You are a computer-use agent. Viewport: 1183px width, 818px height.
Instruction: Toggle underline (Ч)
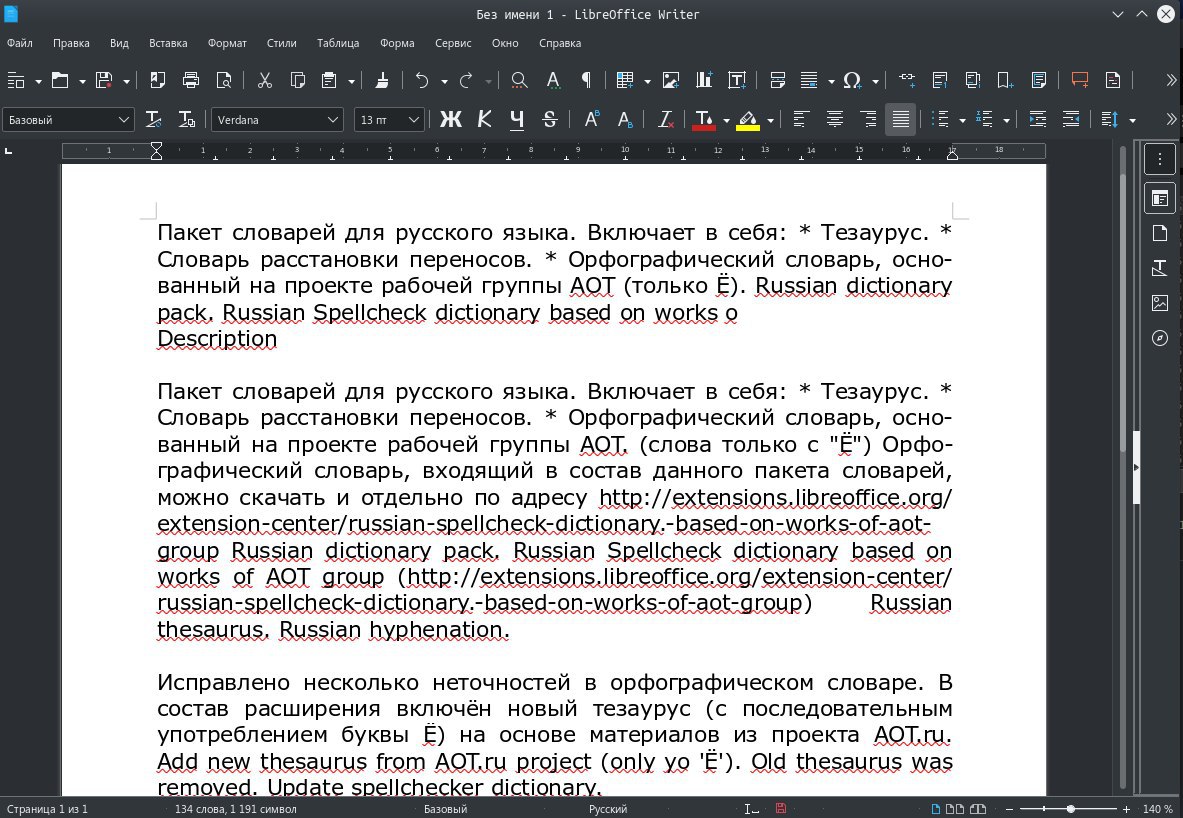[517, 119]
